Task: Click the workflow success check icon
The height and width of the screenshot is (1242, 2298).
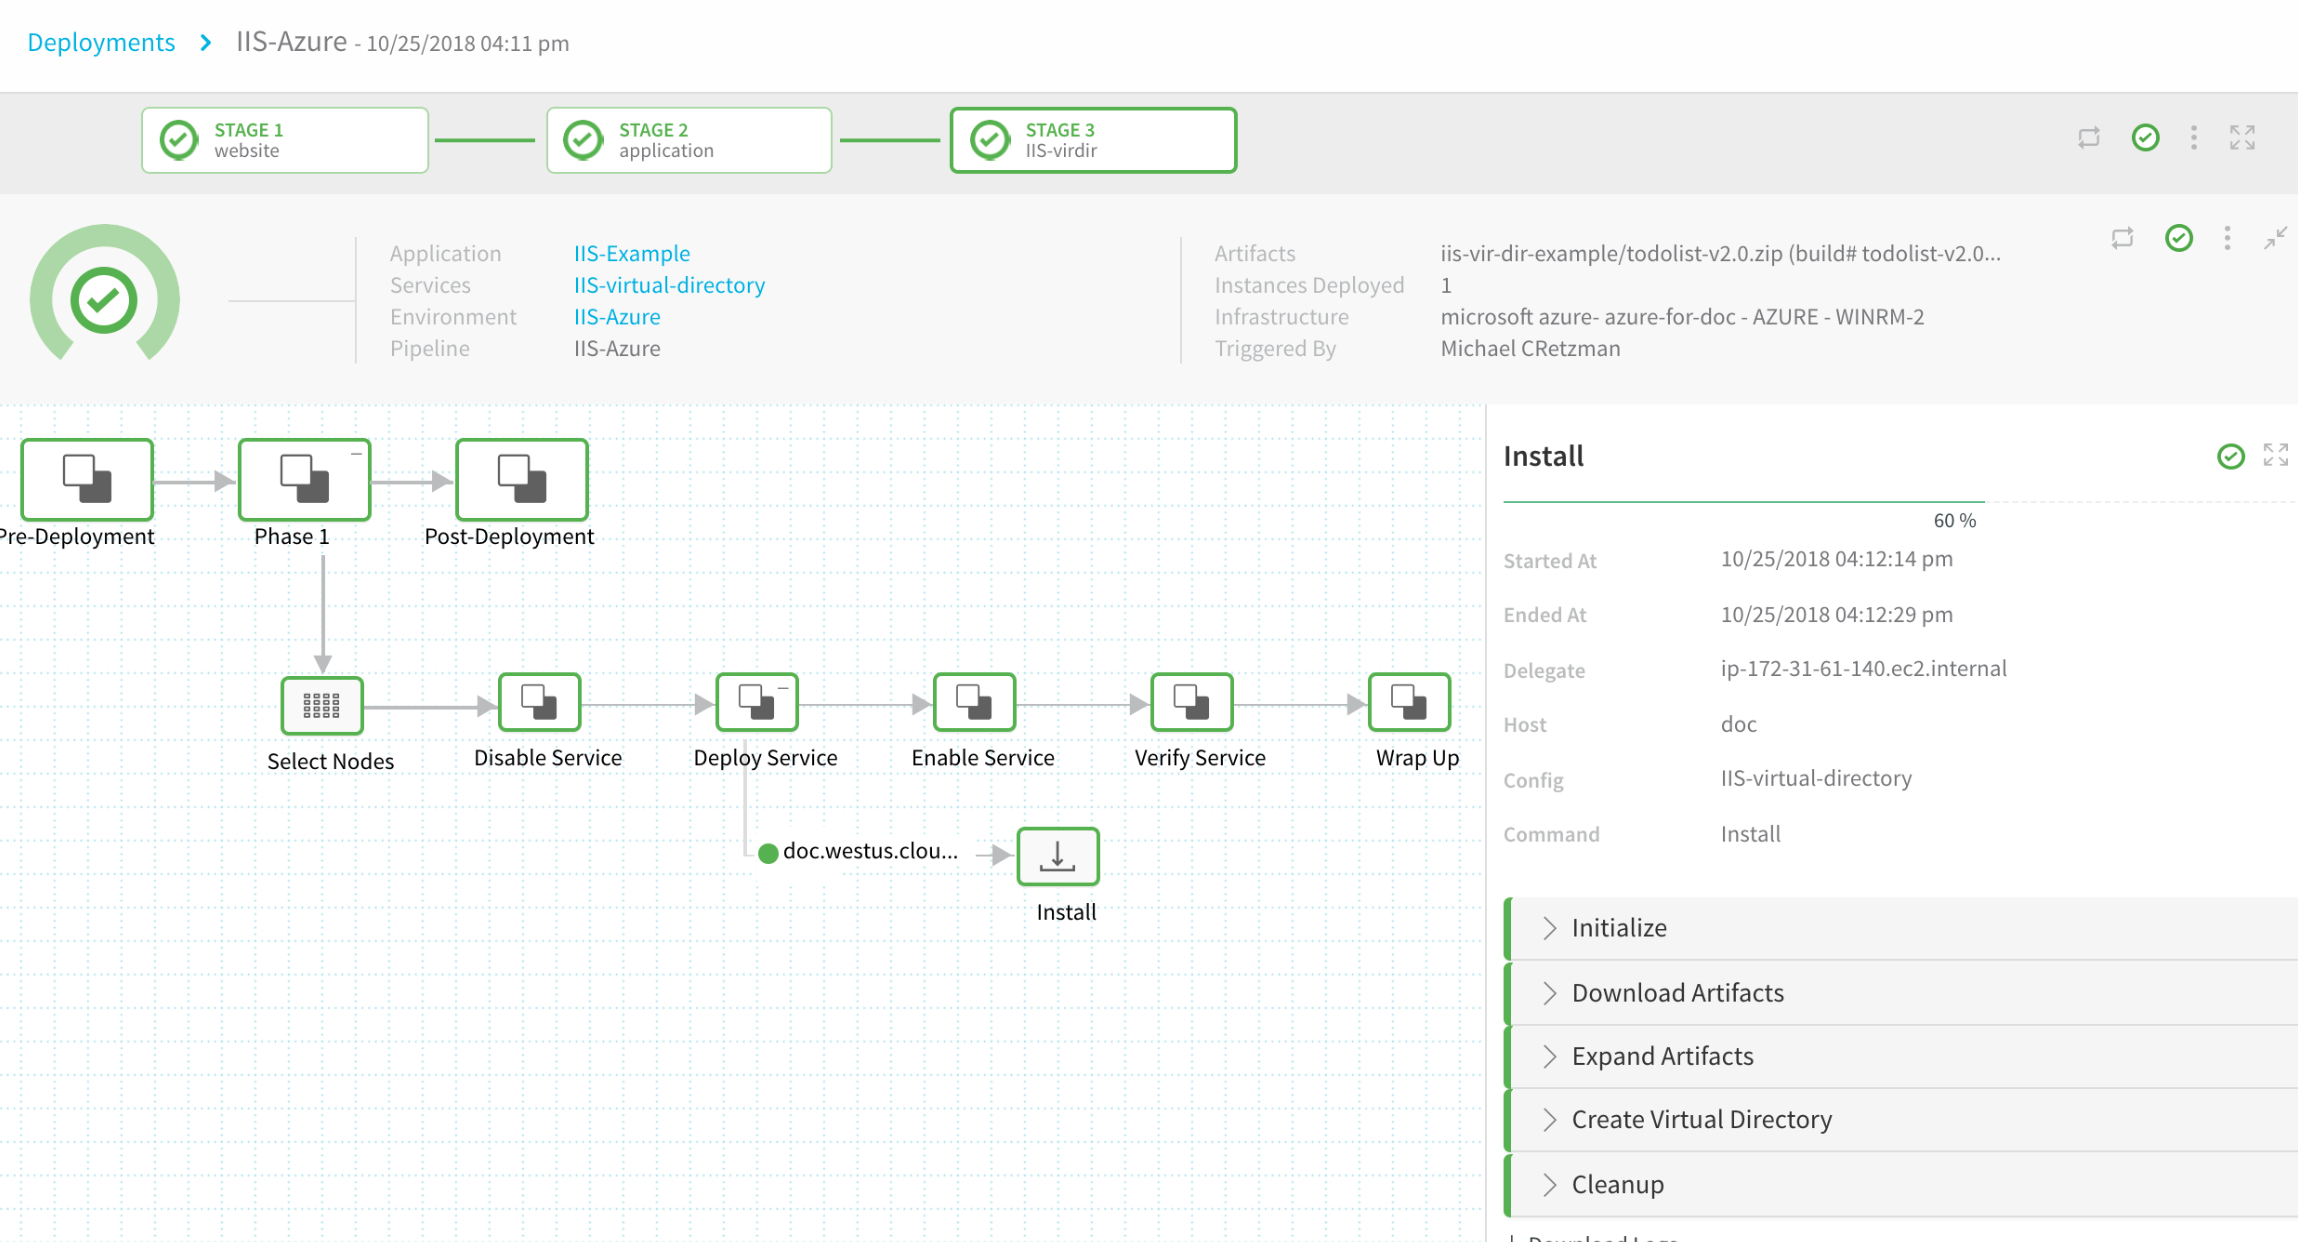Action: click(x=2179, y=238)
